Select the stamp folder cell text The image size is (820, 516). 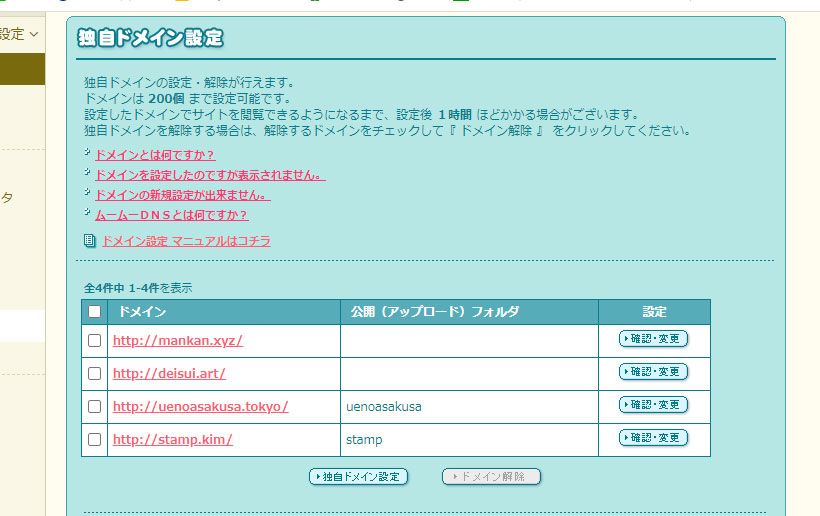pyautogui.click(x=364, y=440)
